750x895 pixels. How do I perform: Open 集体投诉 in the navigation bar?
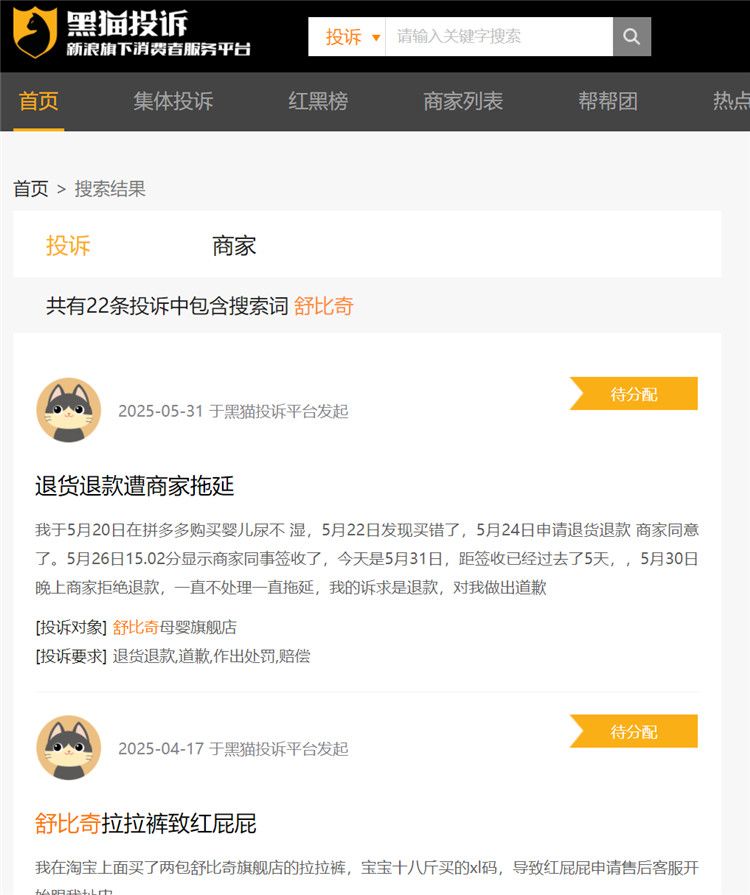click(x=173, y=101)
